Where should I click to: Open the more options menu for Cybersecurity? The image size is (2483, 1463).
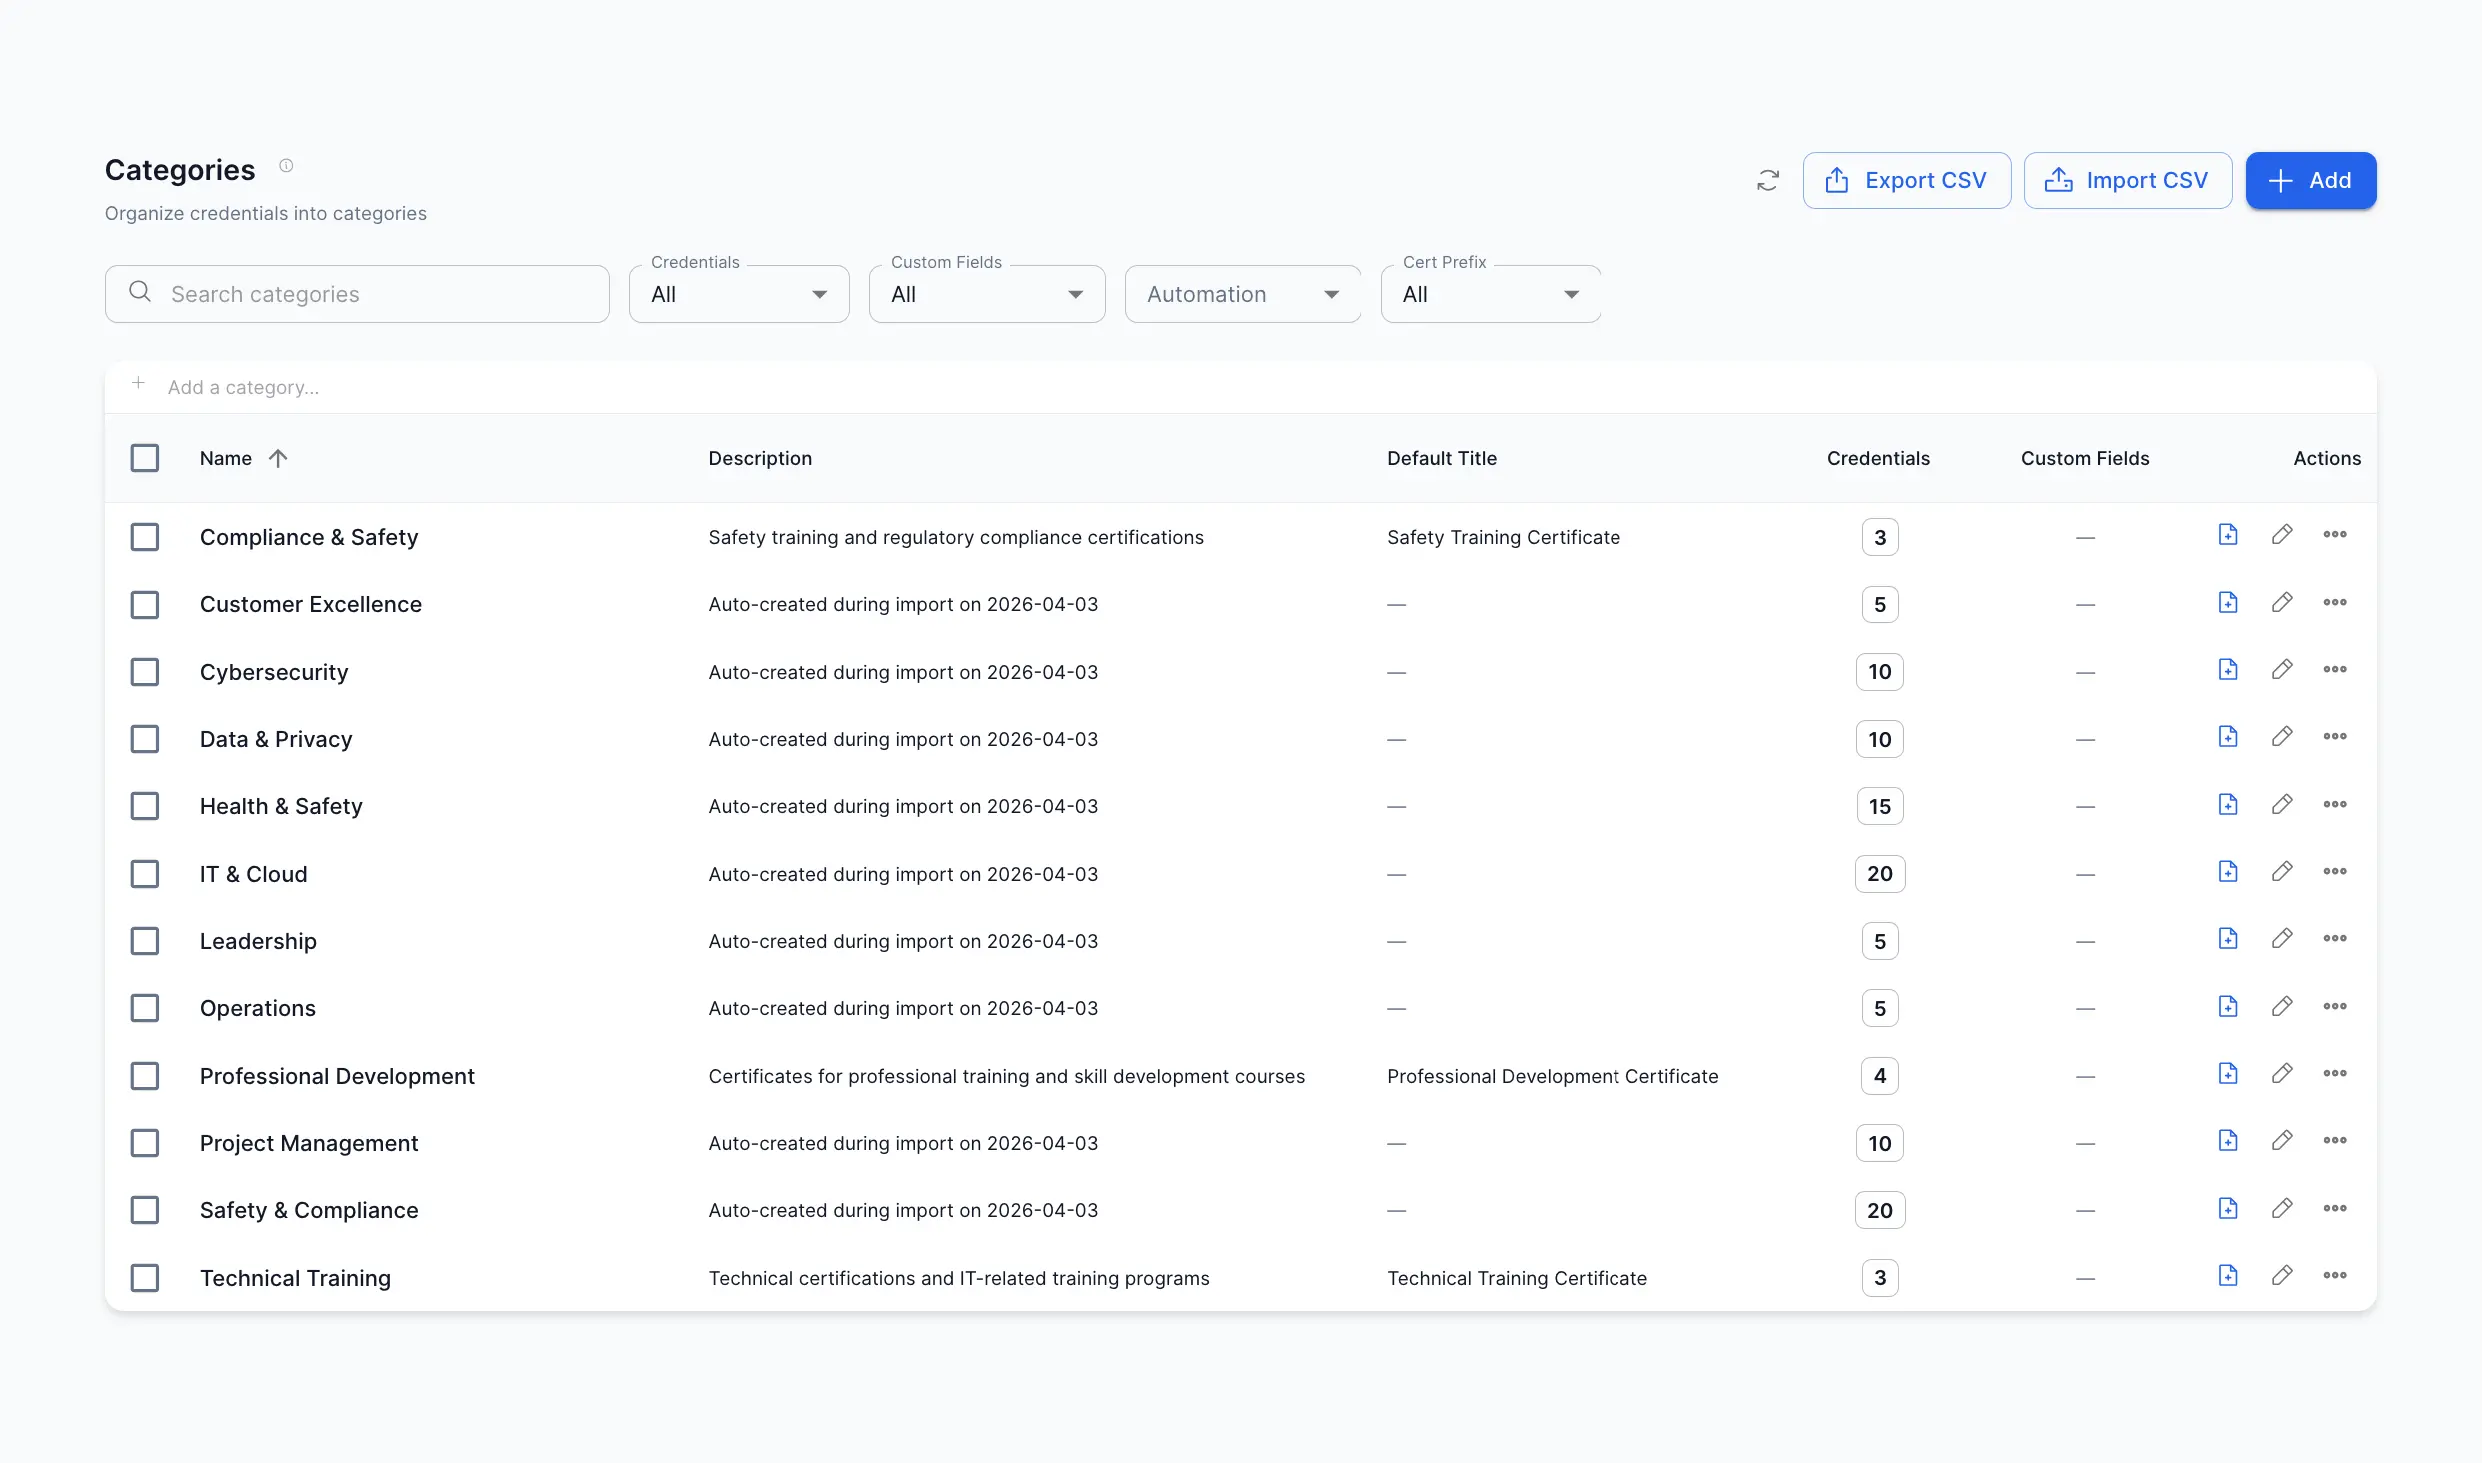click(2335, 671)
